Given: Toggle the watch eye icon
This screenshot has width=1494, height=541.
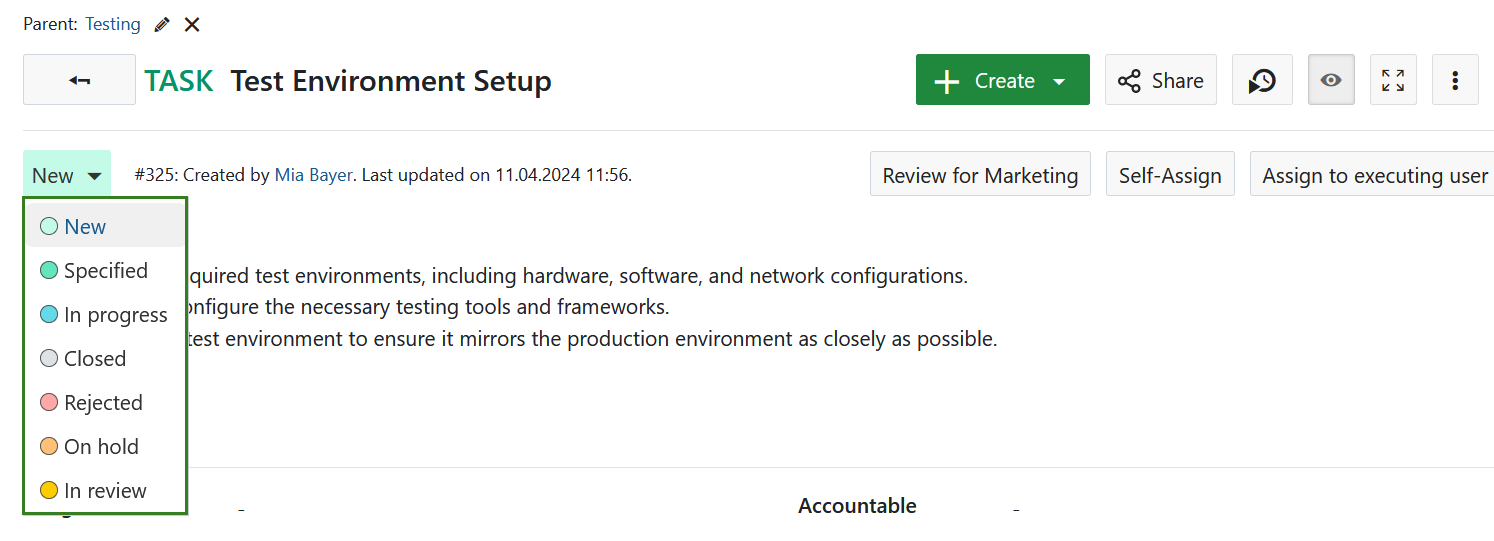Looking at the screenshot, I should click(1331, 80).
